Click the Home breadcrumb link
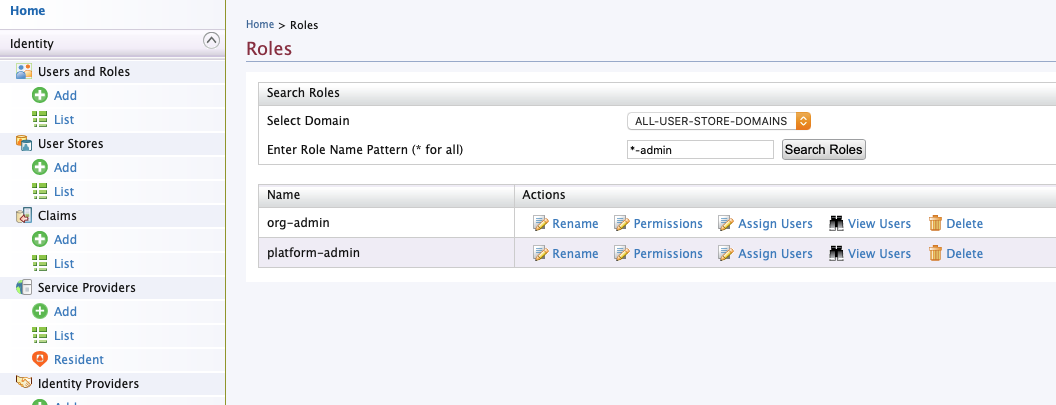Screen dimensions: 1056x405 [x=260, y=24]
